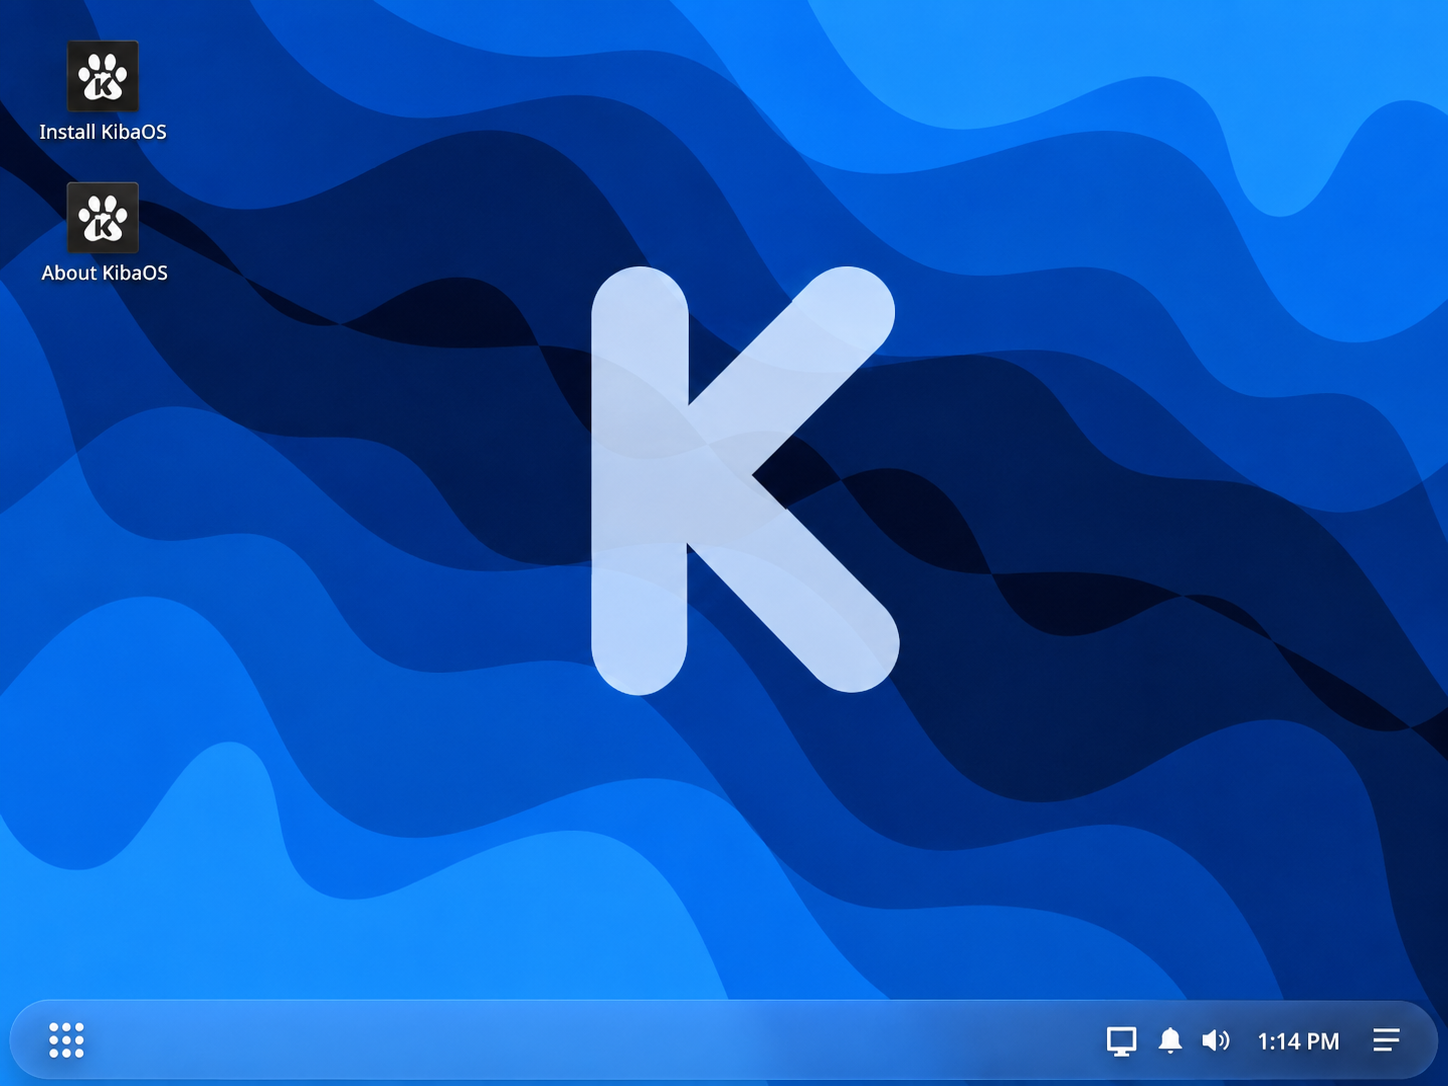The height and width of the screenshot is (1086, 1448).
Task: Open notifications bell icon
Action: (x=1170, y=1041)
